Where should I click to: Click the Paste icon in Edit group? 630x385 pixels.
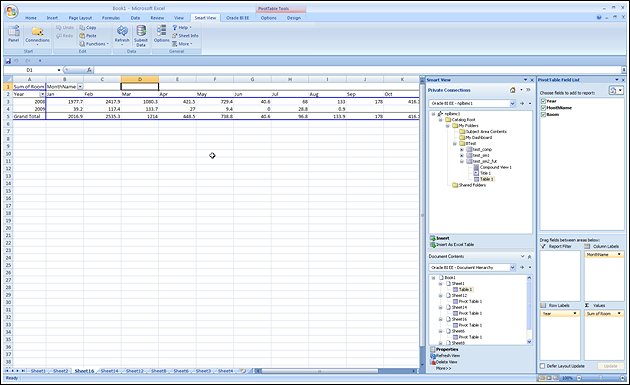click(x=82, y=36)
